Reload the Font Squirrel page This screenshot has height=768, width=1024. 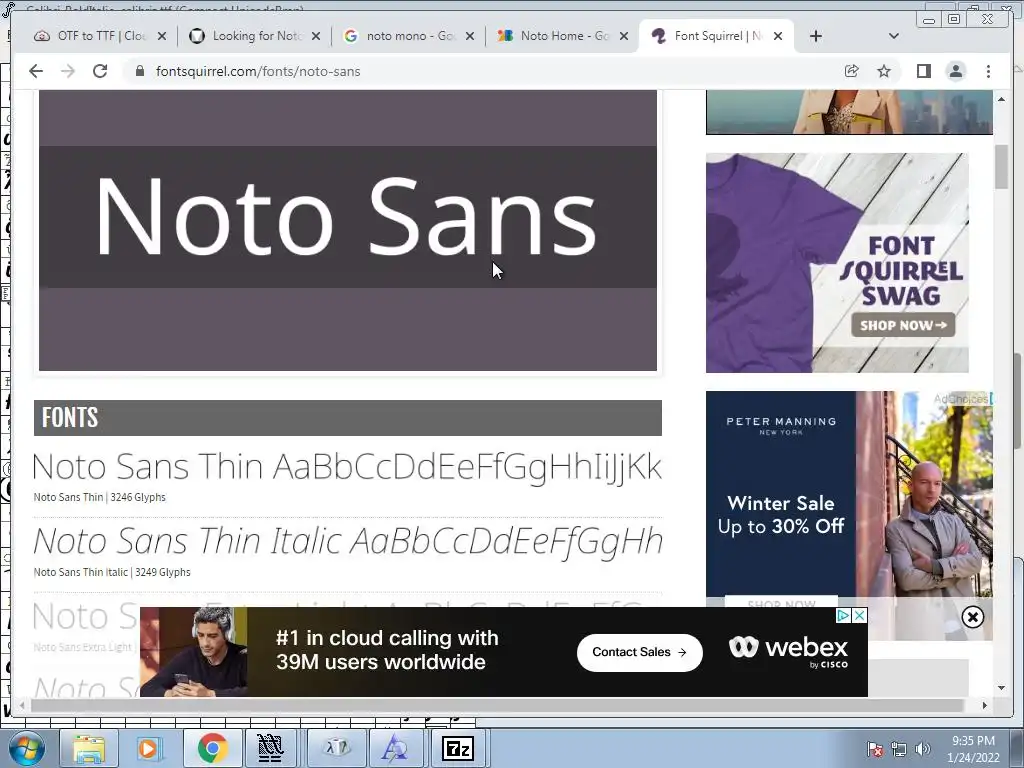tap(100, 71)
